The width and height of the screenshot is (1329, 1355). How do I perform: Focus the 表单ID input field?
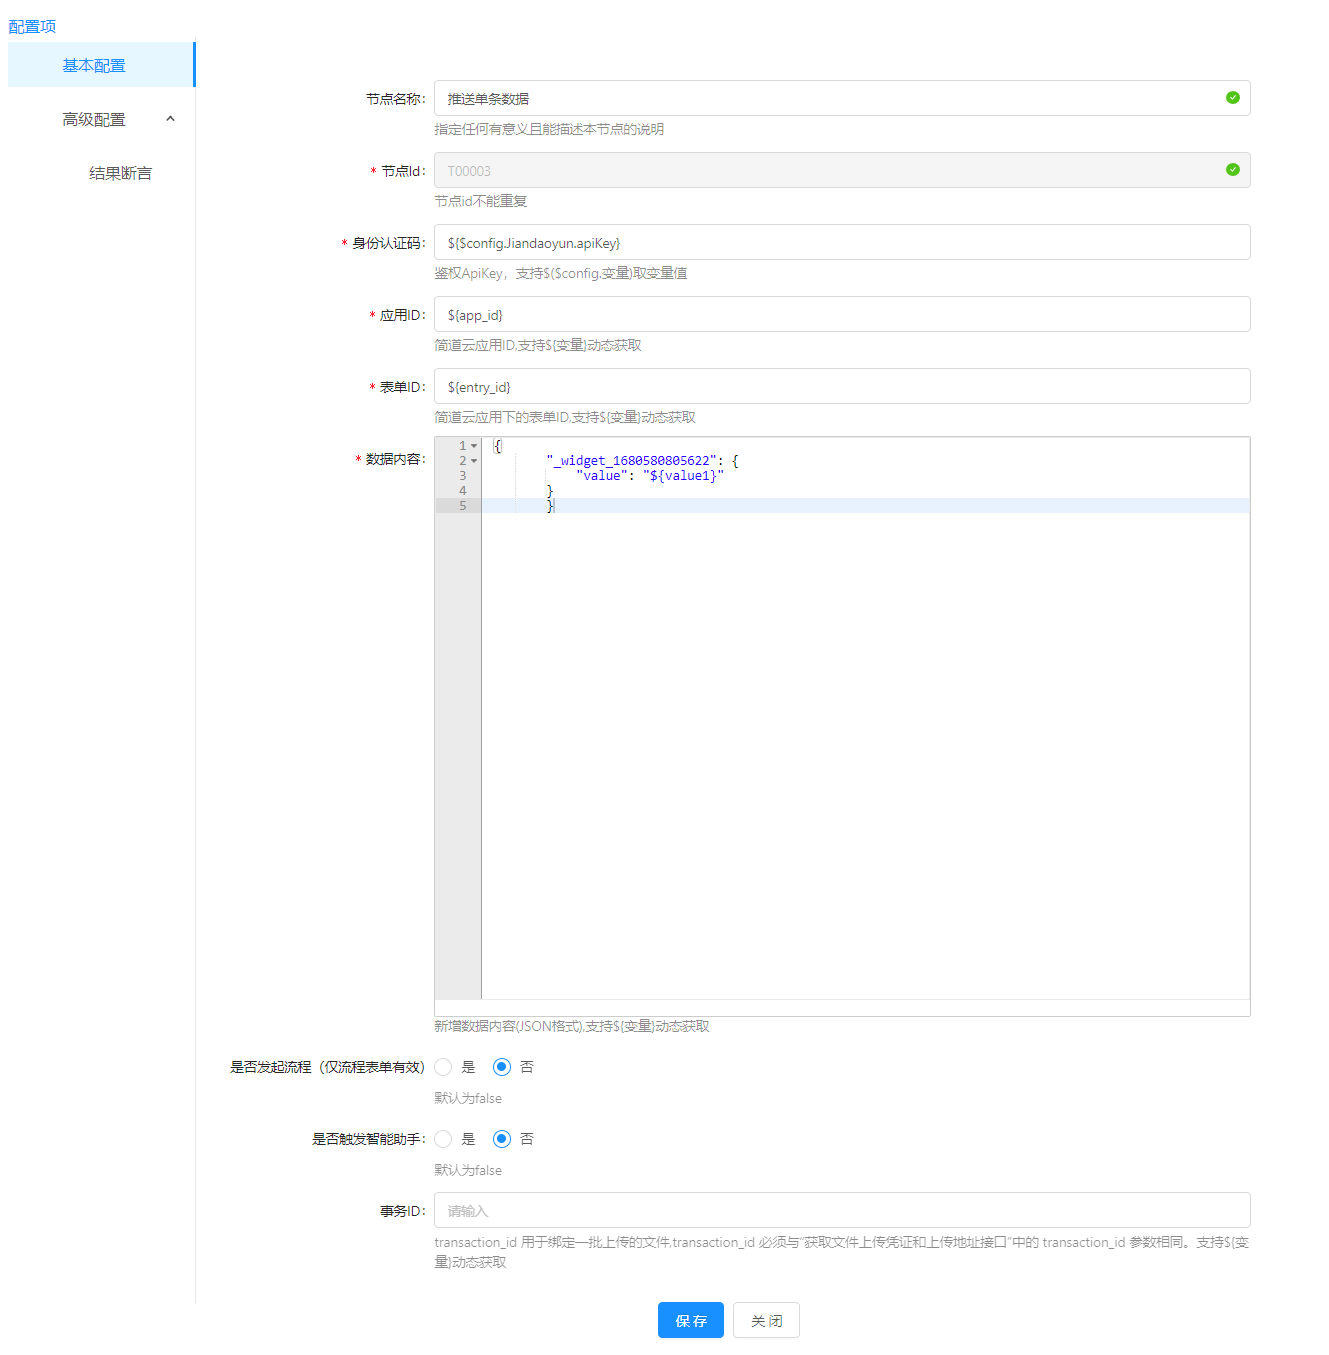click(x=842, y=386)
